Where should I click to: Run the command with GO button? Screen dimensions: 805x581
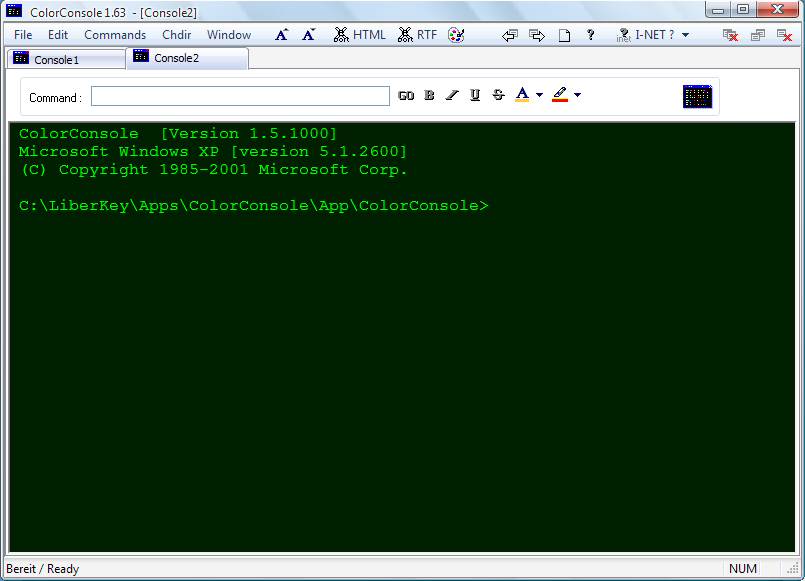(x=406, y=95)
